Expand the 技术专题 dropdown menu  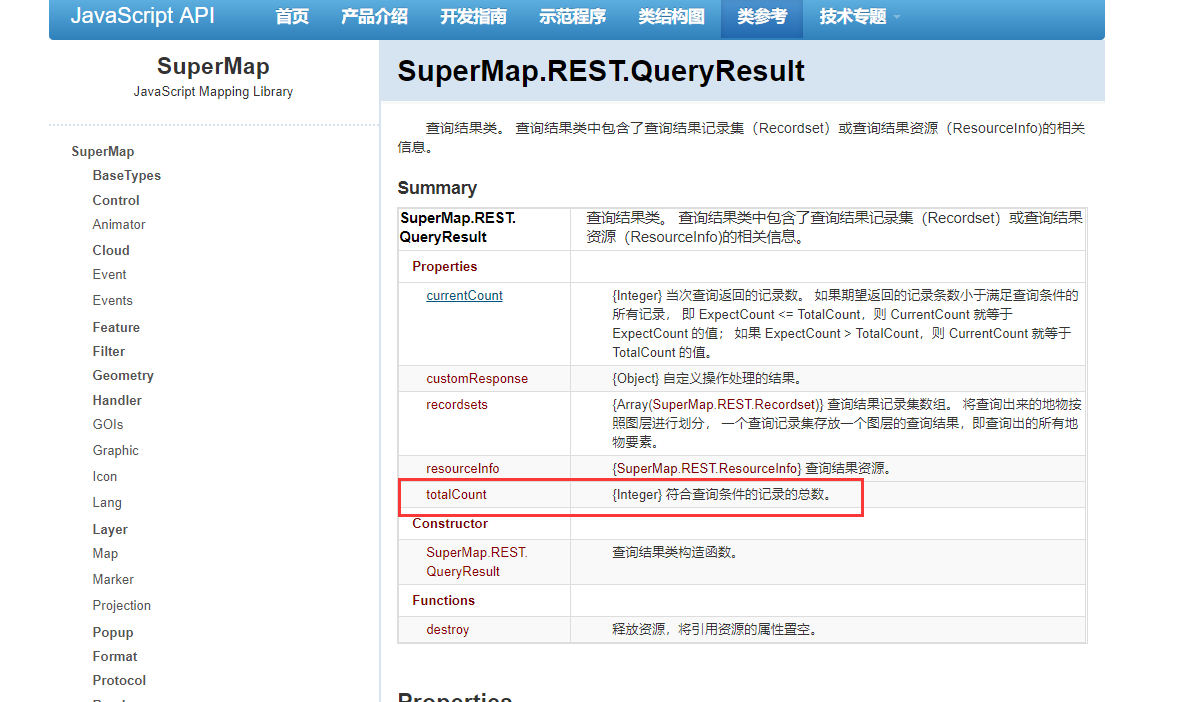pos(859,16)
